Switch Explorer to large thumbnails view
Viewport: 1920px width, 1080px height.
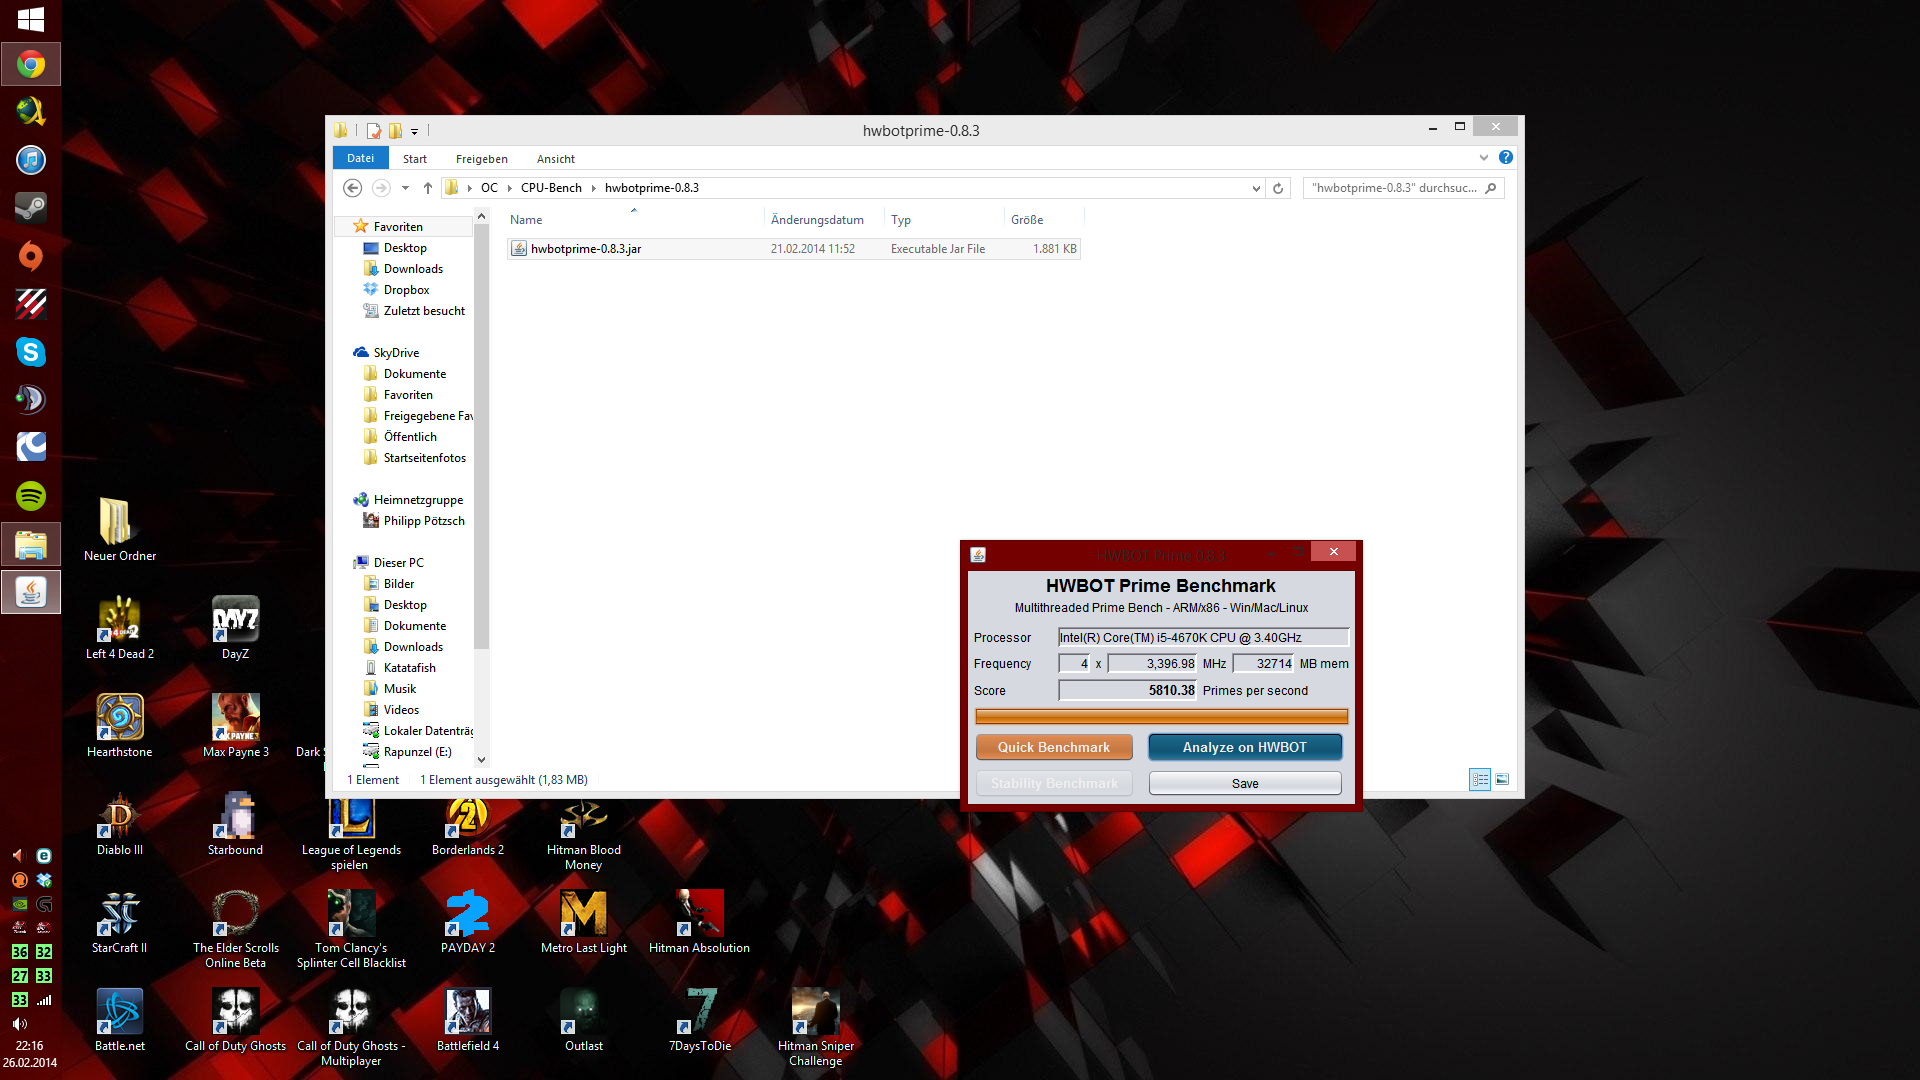1502,780
